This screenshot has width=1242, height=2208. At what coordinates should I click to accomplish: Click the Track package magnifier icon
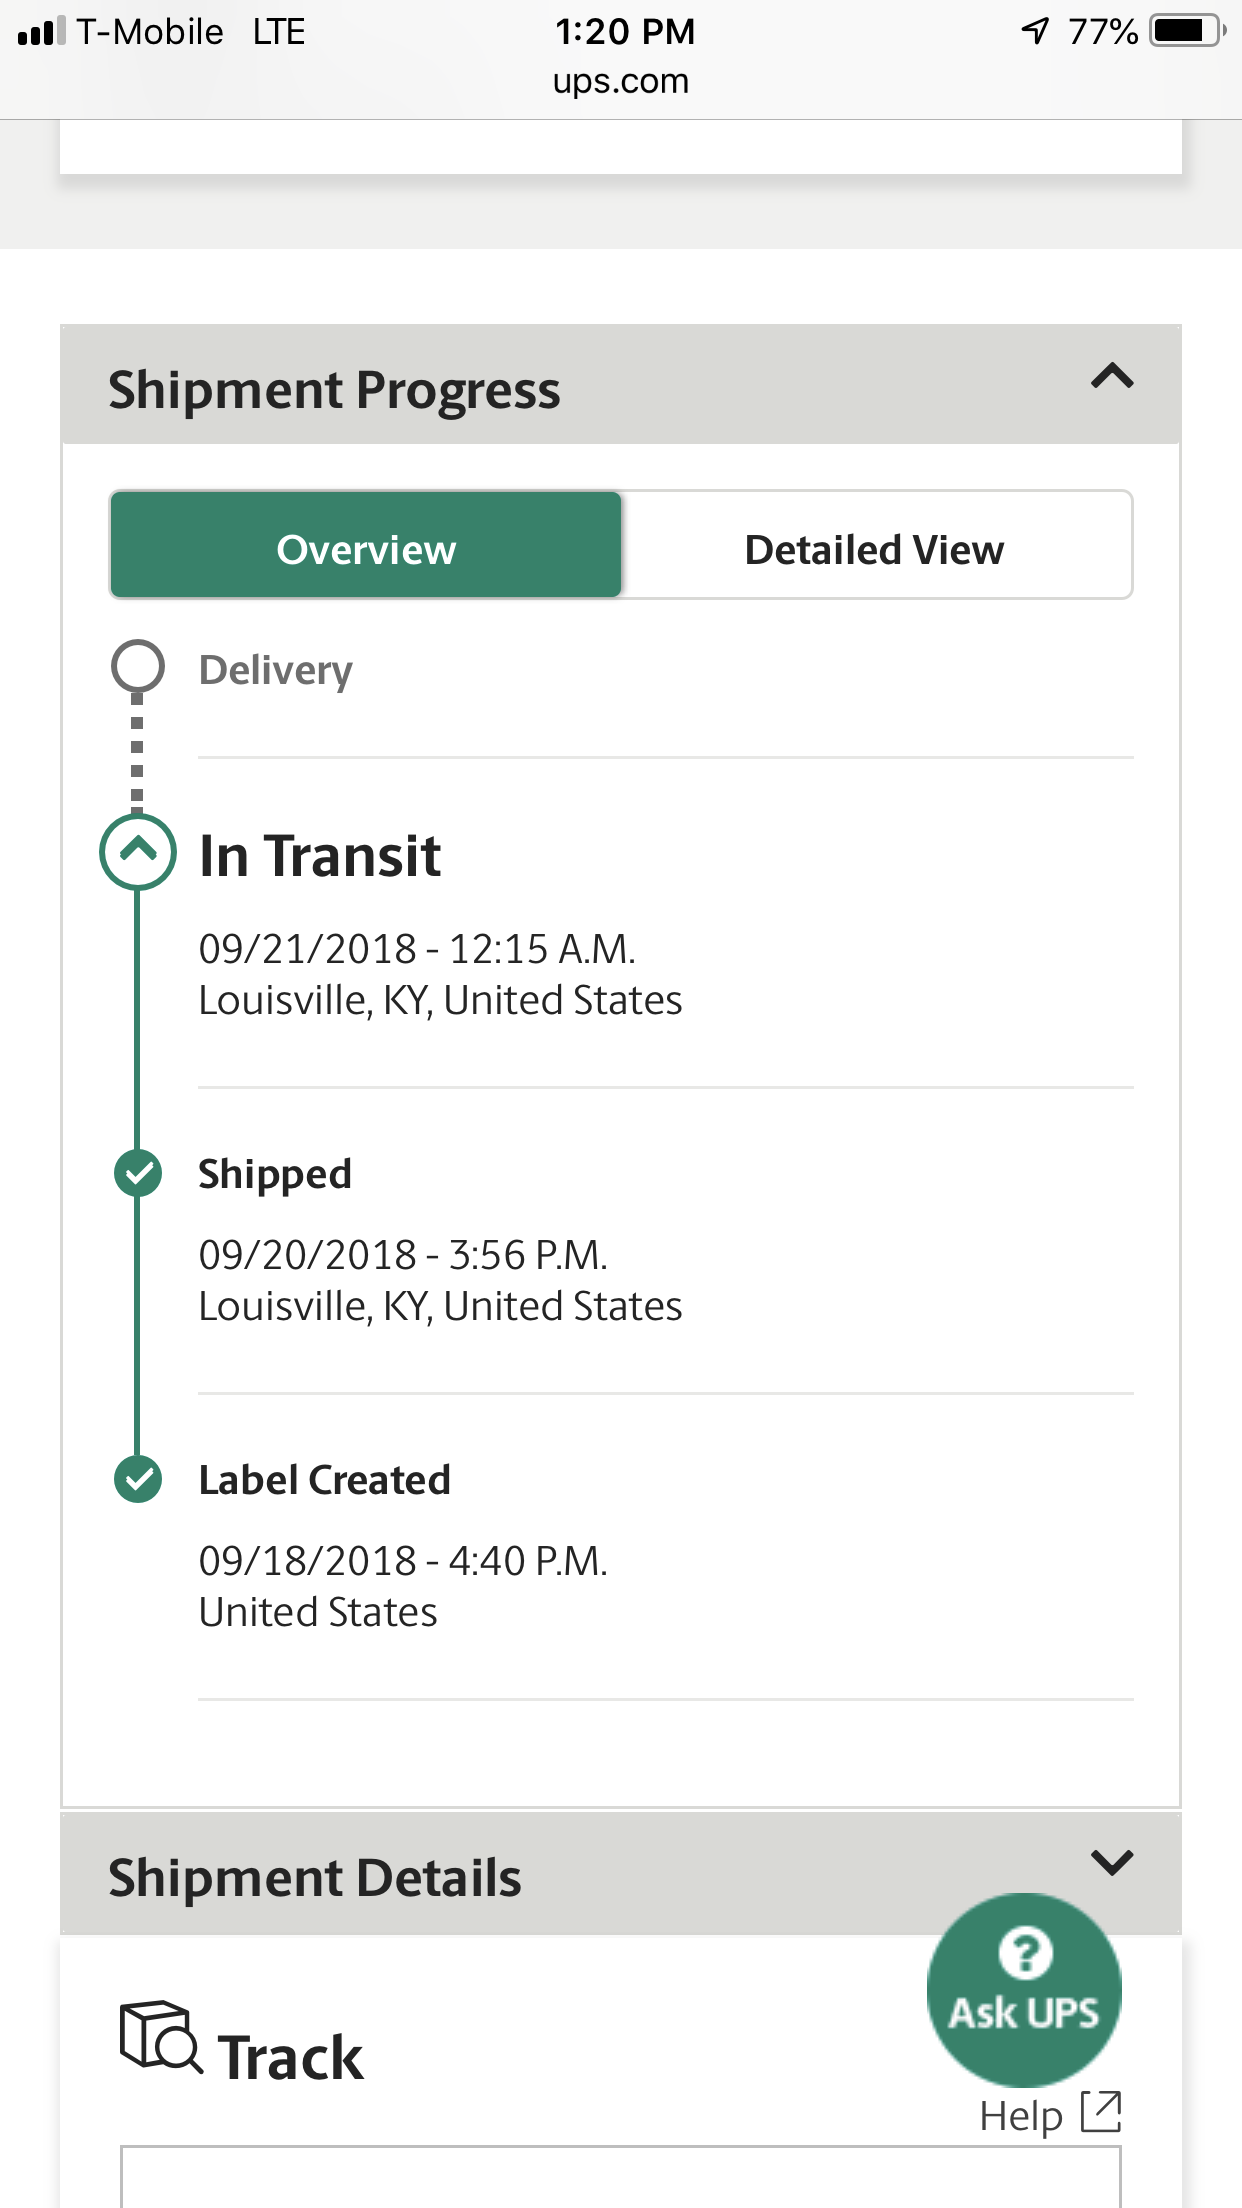click(160, 2037)
